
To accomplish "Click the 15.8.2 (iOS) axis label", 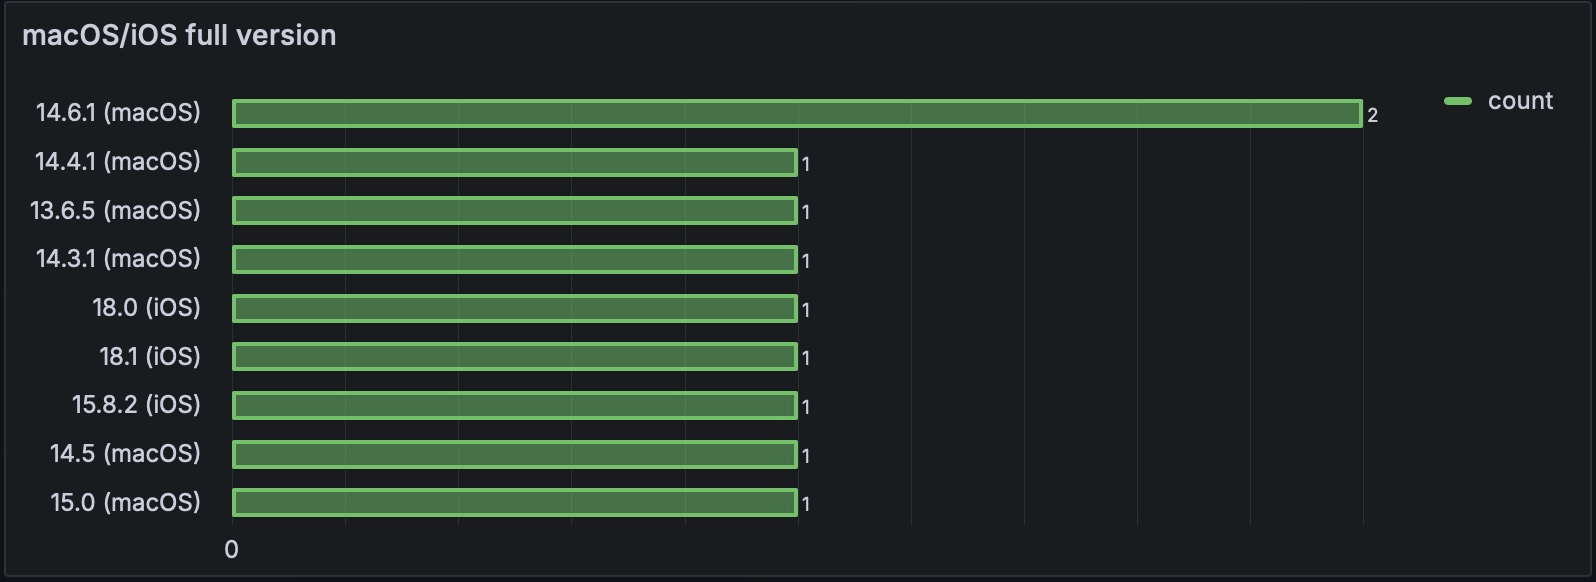I will tap(137, 405).
